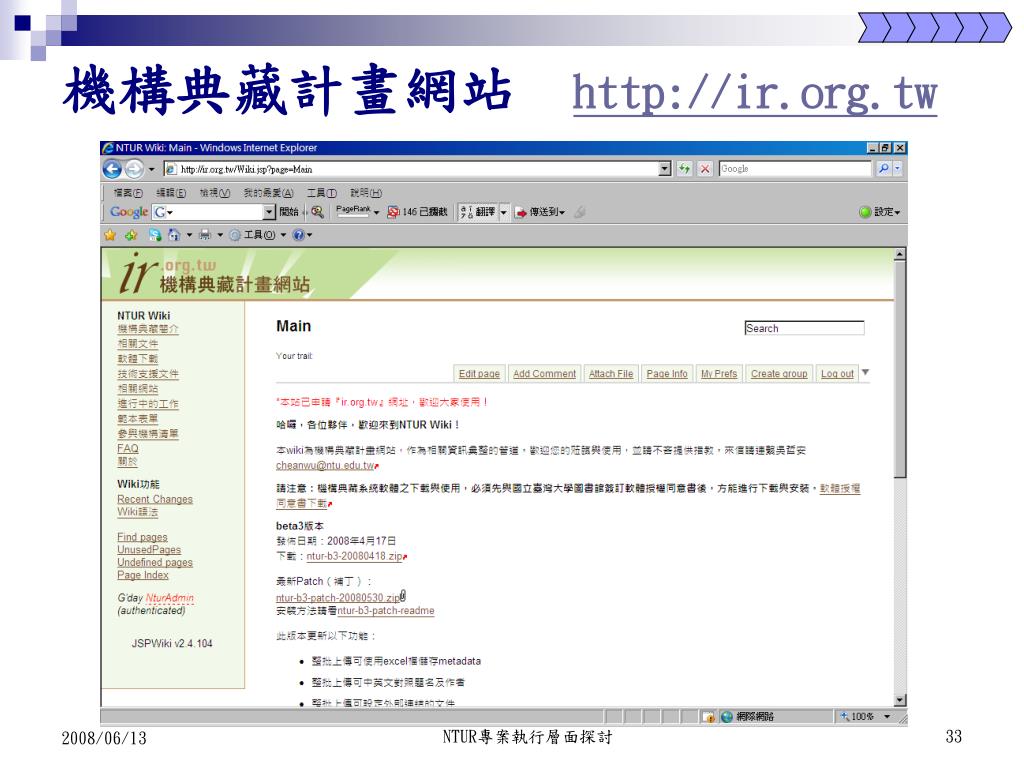Click the Edit page tab
1024x768 pixels.
(479, 374)
